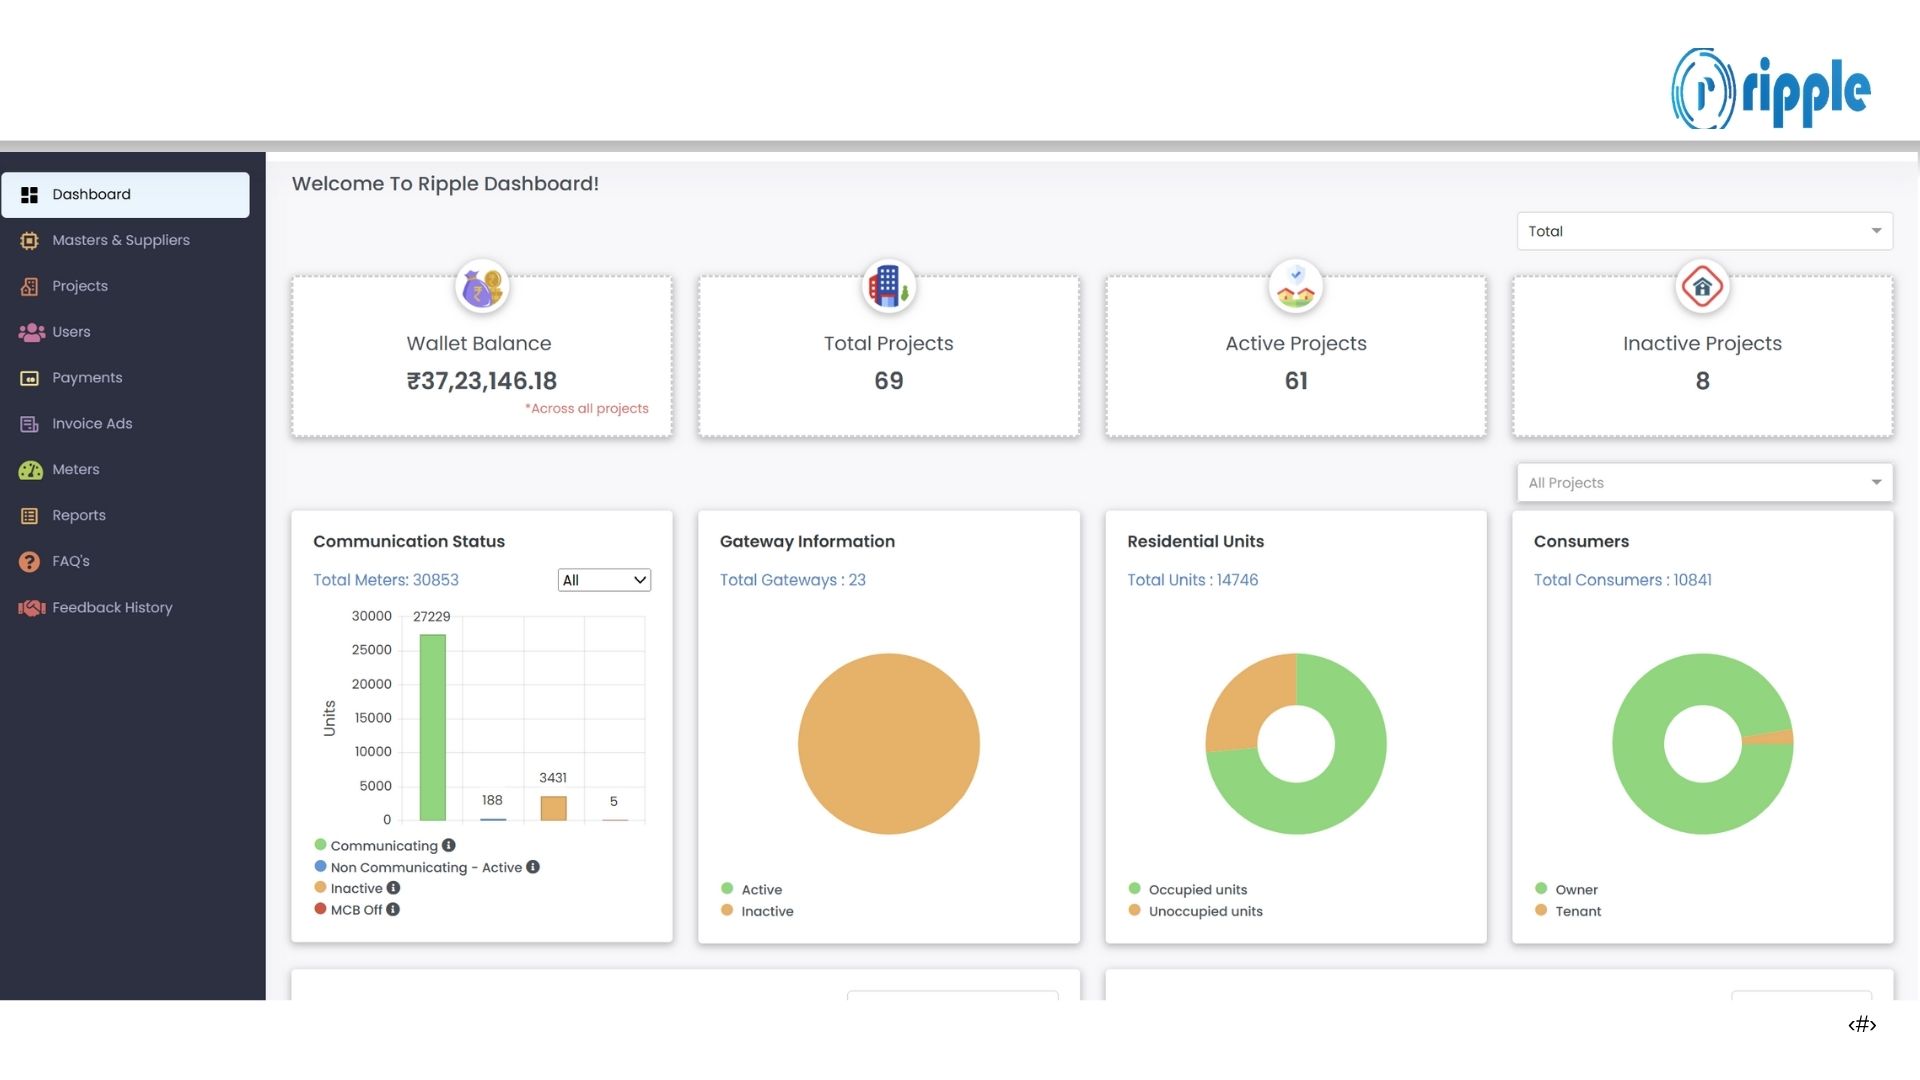Open Masters & Suppliers menu item
The height and width of the screenshot is (1080, 1920).
(121, 240)
